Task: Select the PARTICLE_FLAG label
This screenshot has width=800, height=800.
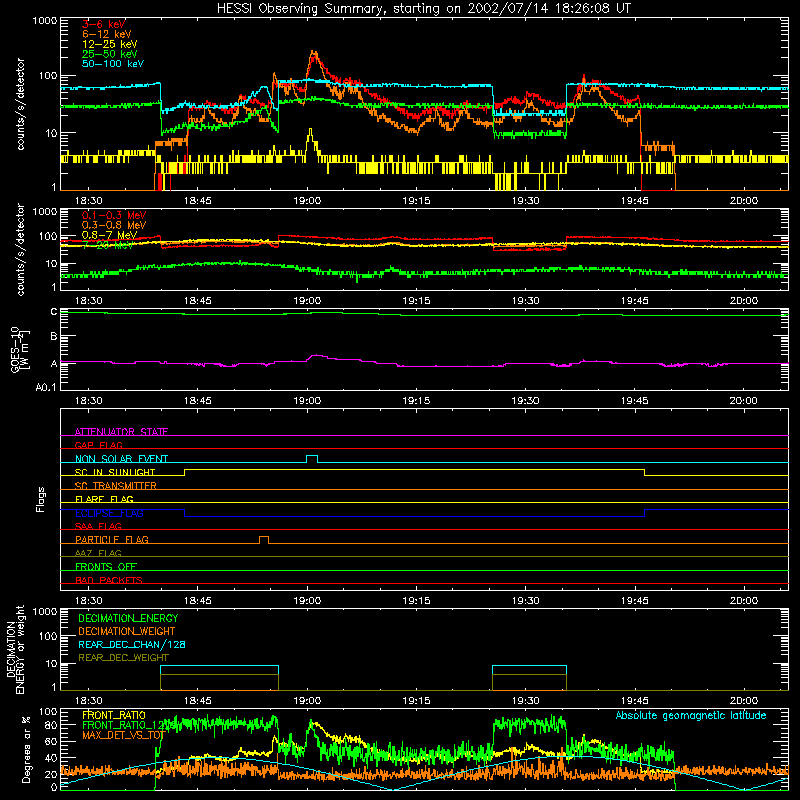Action: pyautogui.click(x=112, y=539)
